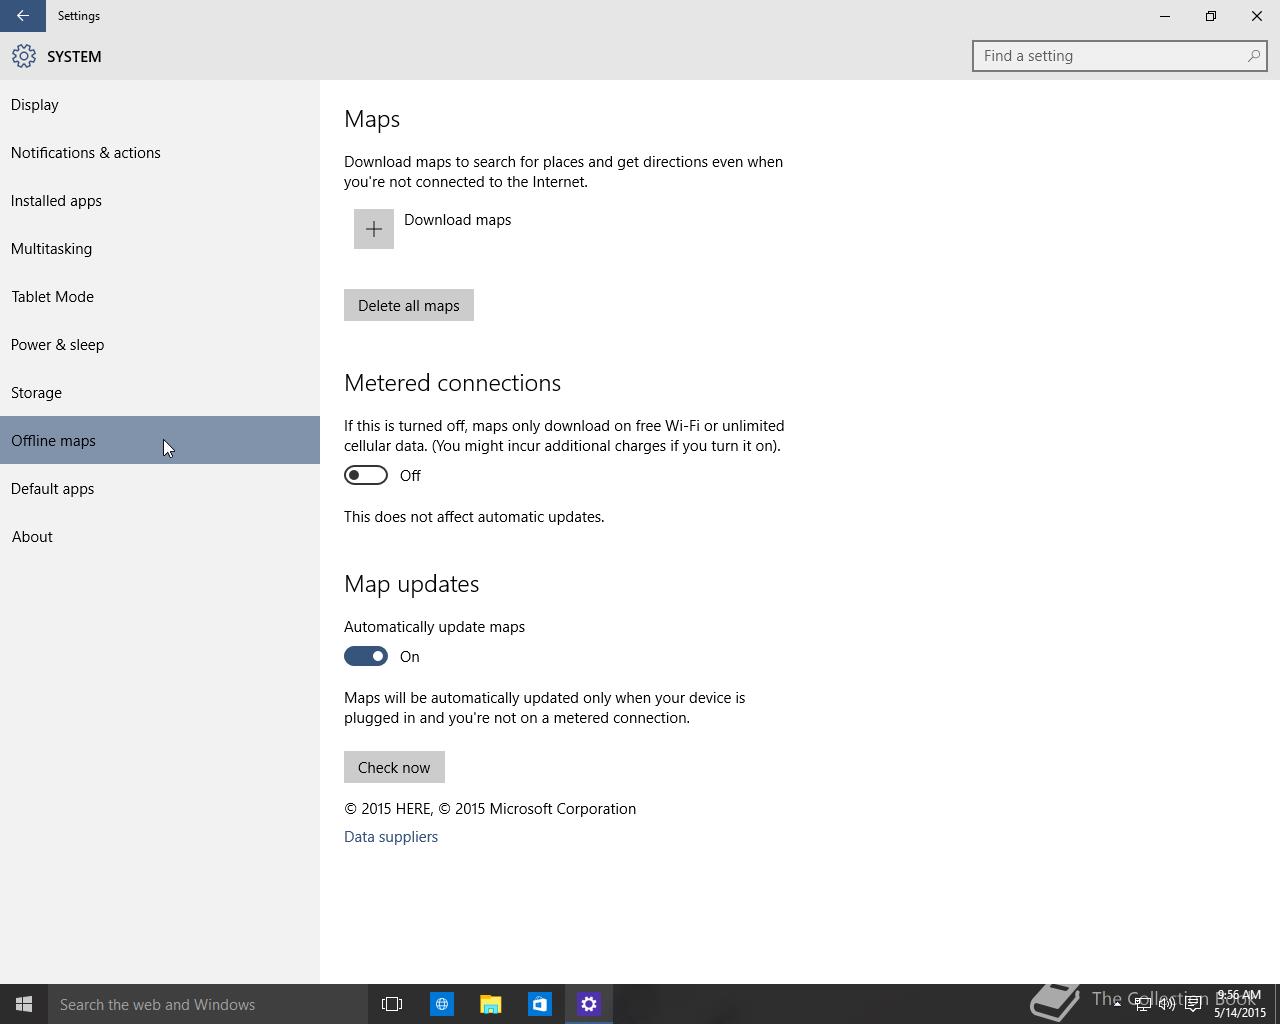Go to Notifications & actions
This screenshot has height=1024, width=1280.
coord(160,152)
